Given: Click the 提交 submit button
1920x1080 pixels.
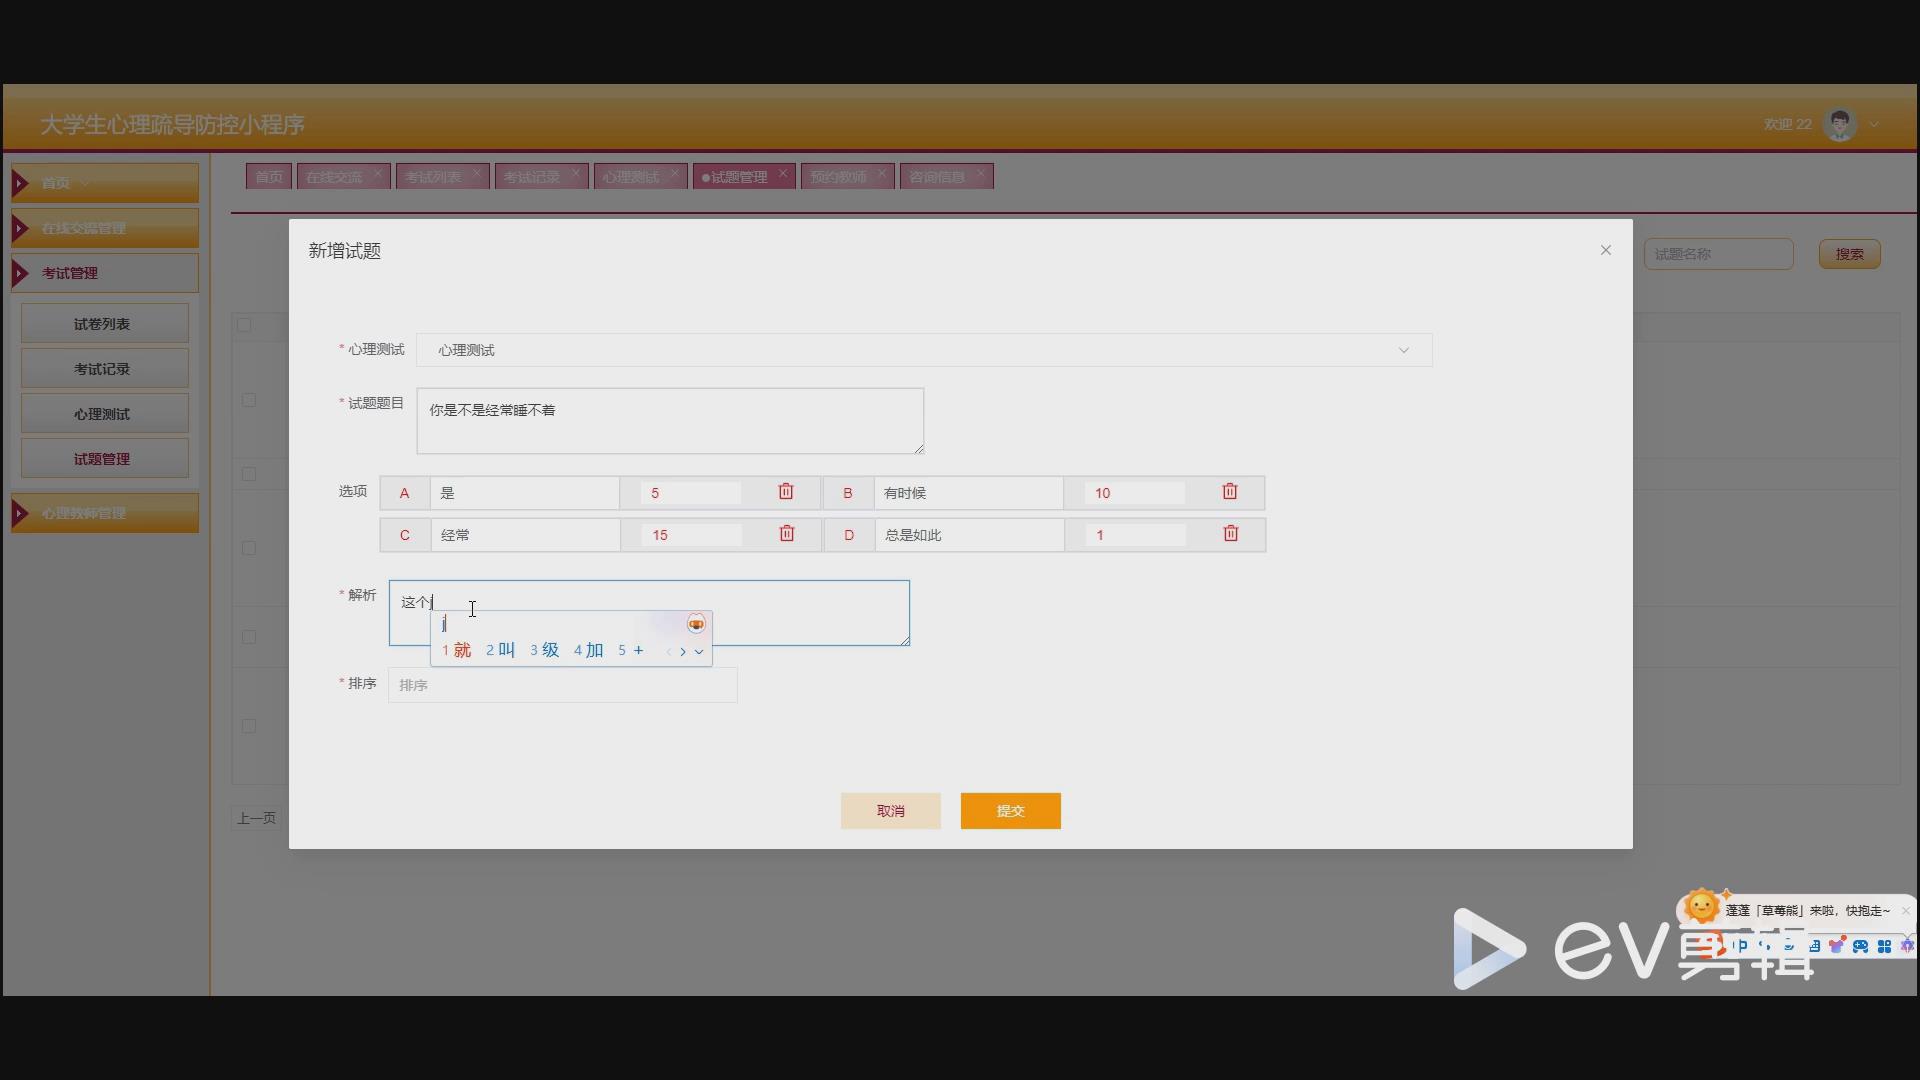Looking at the screenshot, I should point(1011,811).
